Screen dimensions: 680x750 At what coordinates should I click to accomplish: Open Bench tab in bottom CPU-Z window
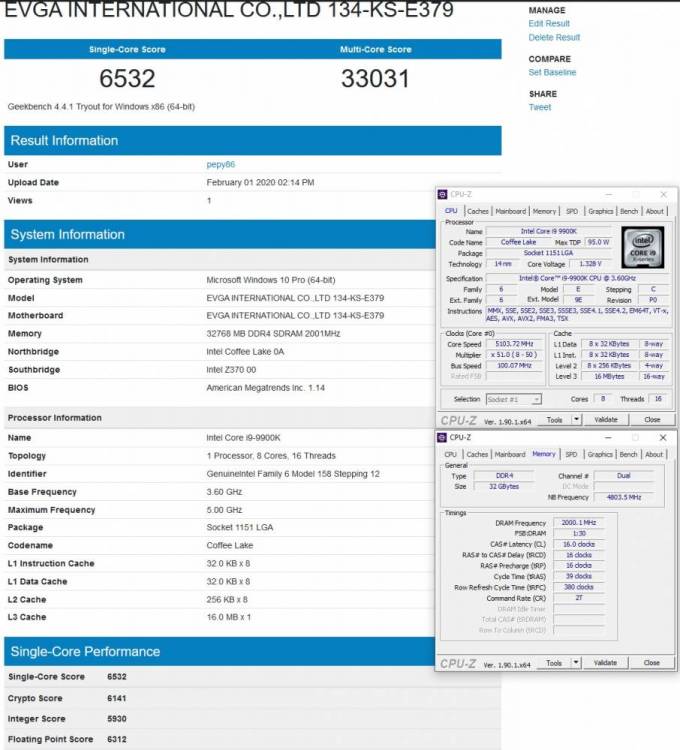point(628,454)
